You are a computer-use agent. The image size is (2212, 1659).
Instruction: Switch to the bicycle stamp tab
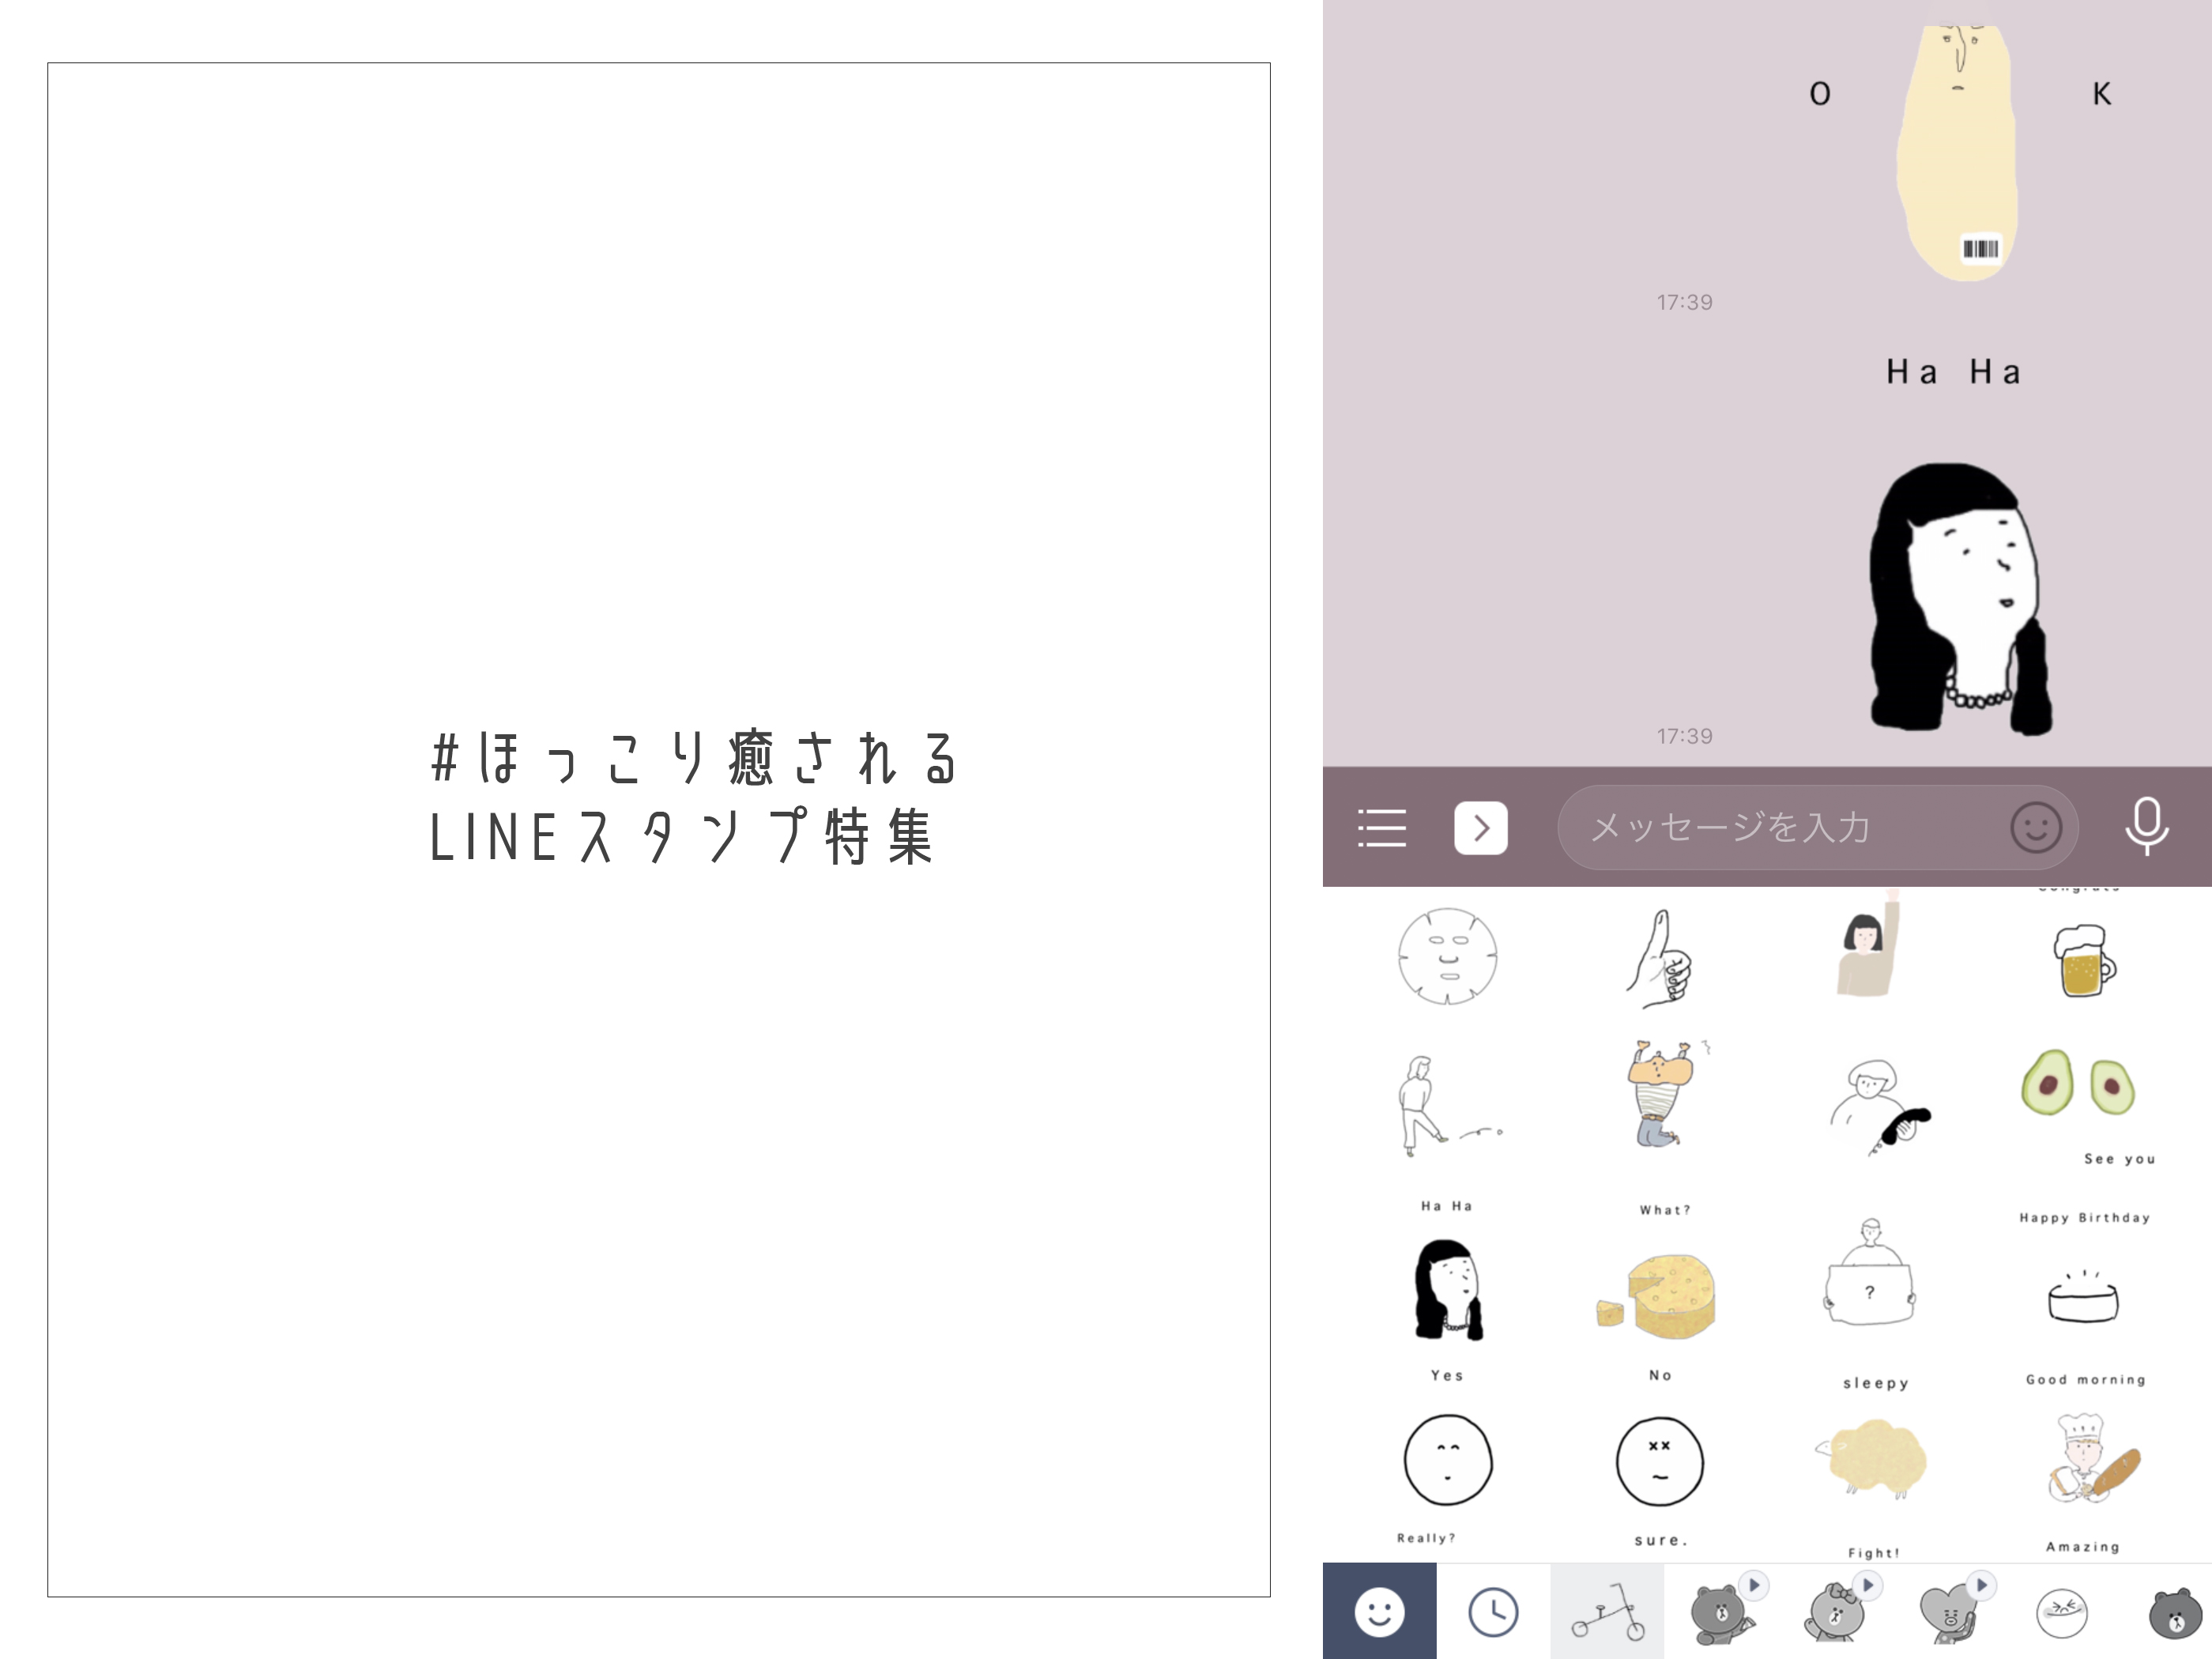click(1604, 1612)
